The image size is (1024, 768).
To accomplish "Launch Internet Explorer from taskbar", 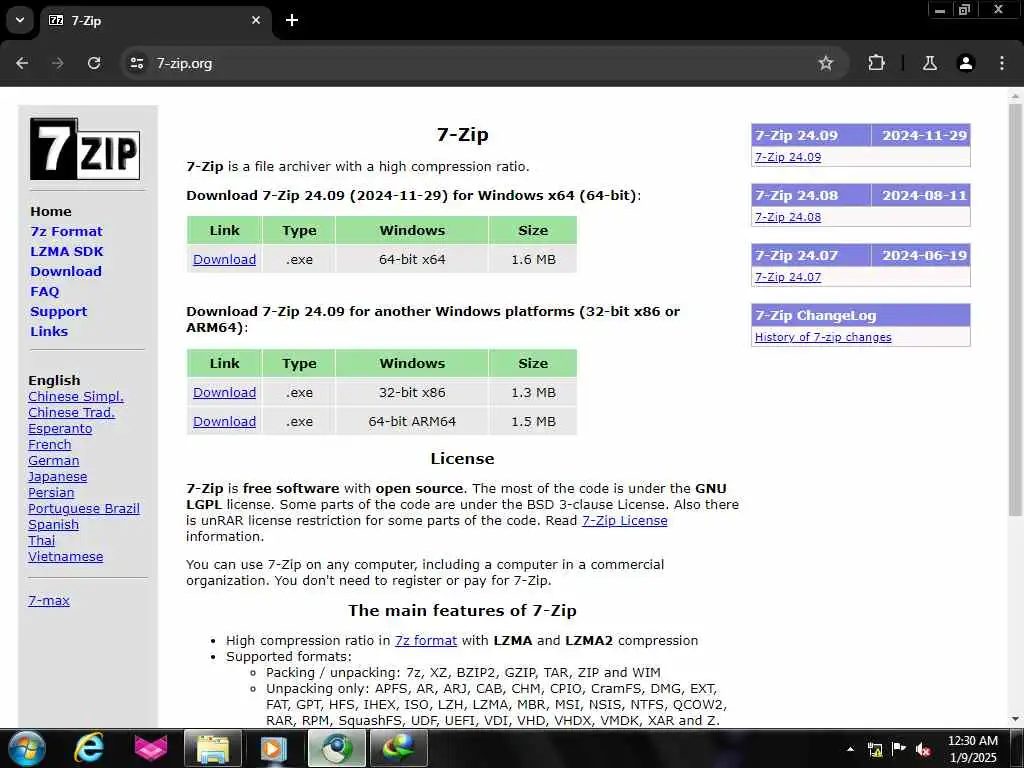I will tap(88, 748).
